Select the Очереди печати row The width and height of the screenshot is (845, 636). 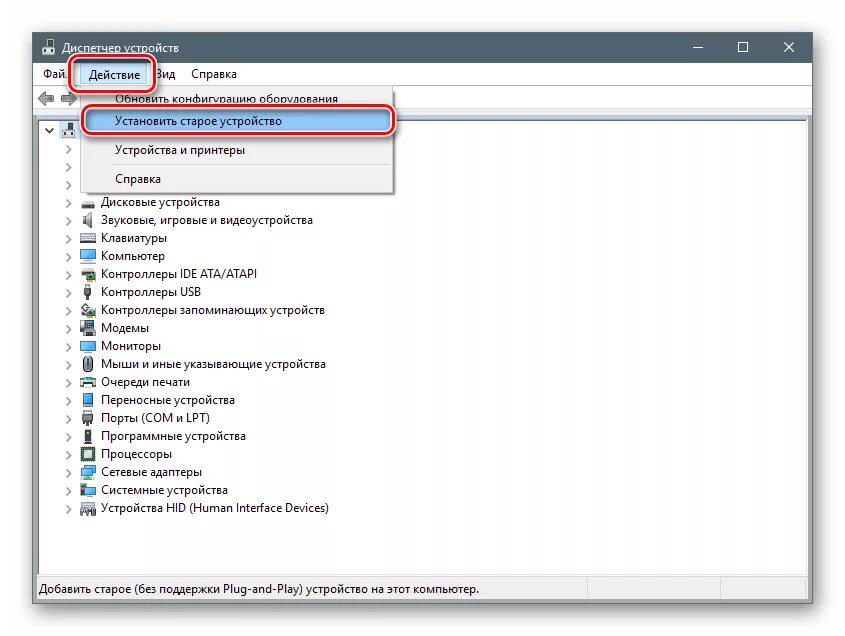pos(145,382)
